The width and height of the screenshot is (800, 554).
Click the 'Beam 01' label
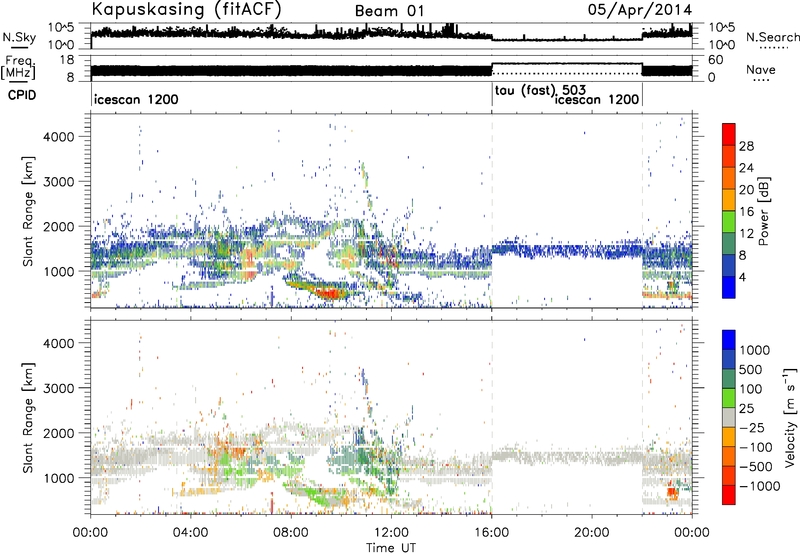click(x=389, y=11)
